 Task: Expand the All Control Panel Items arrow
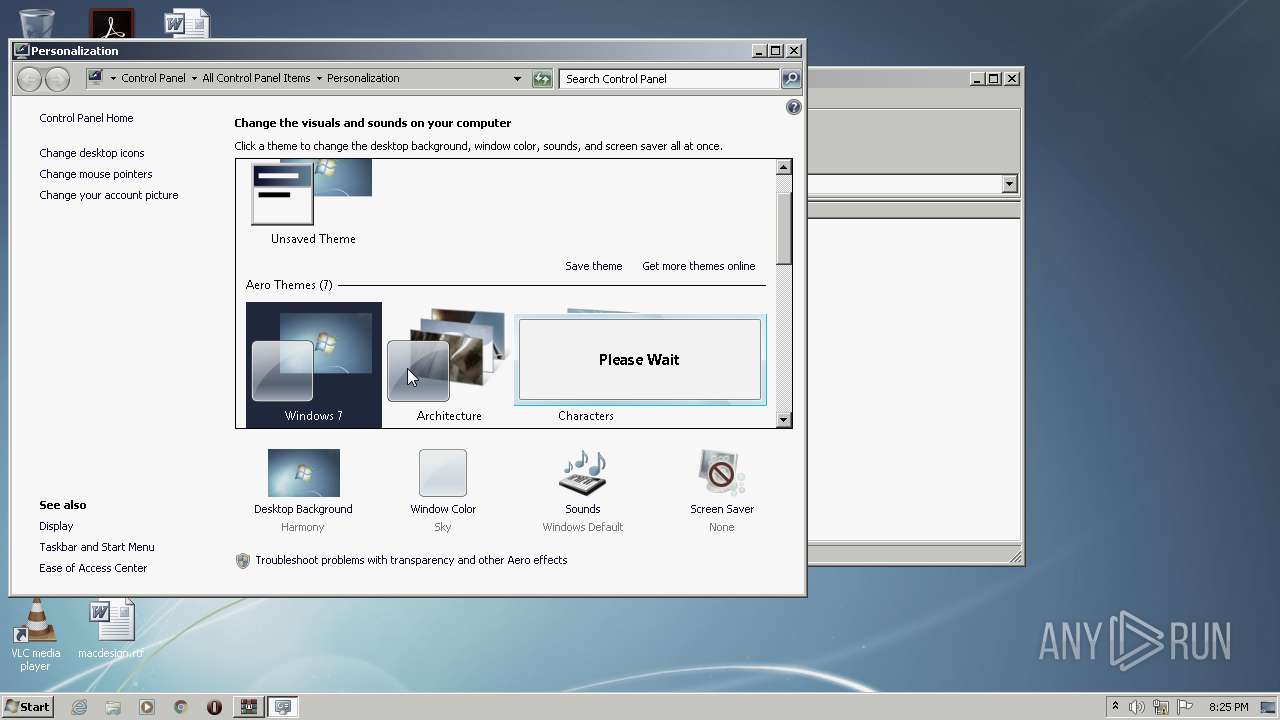tap(319, 79)
